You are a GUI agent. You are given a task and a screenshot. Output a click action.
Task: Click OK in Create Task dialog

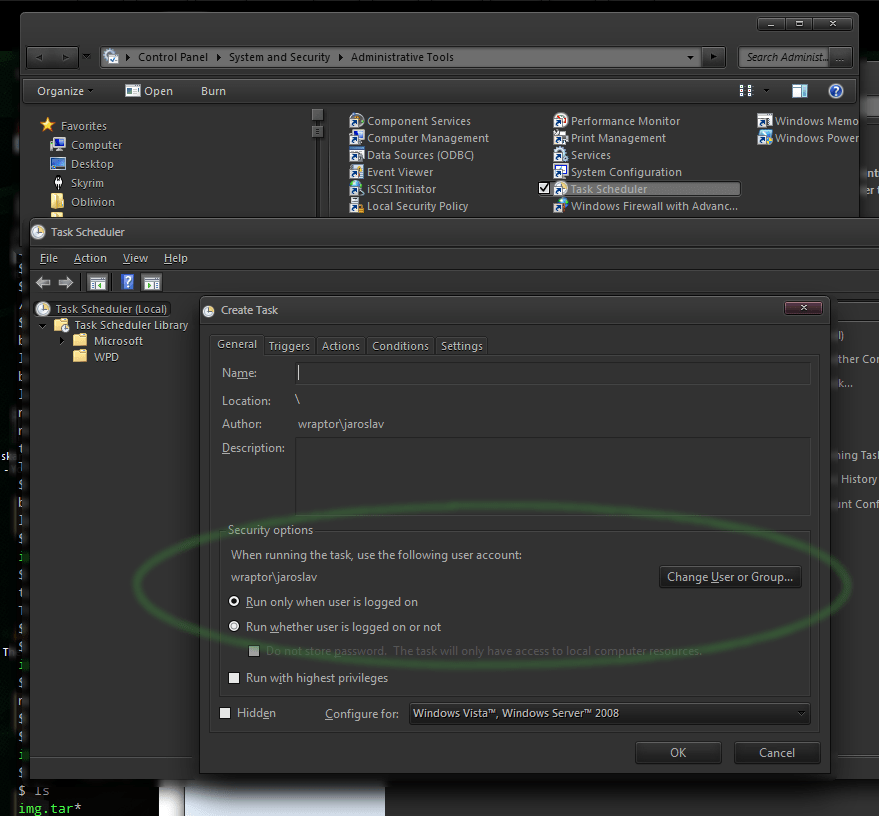tap(678, 752)
